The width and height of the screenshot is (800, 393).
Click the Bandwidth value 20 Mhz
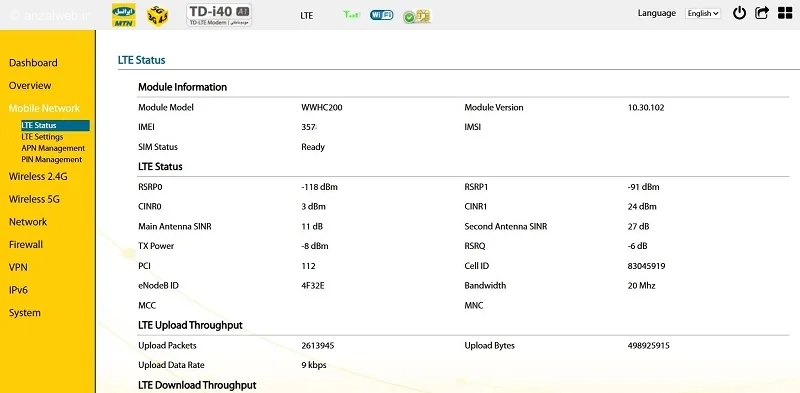tap(641, 286)
